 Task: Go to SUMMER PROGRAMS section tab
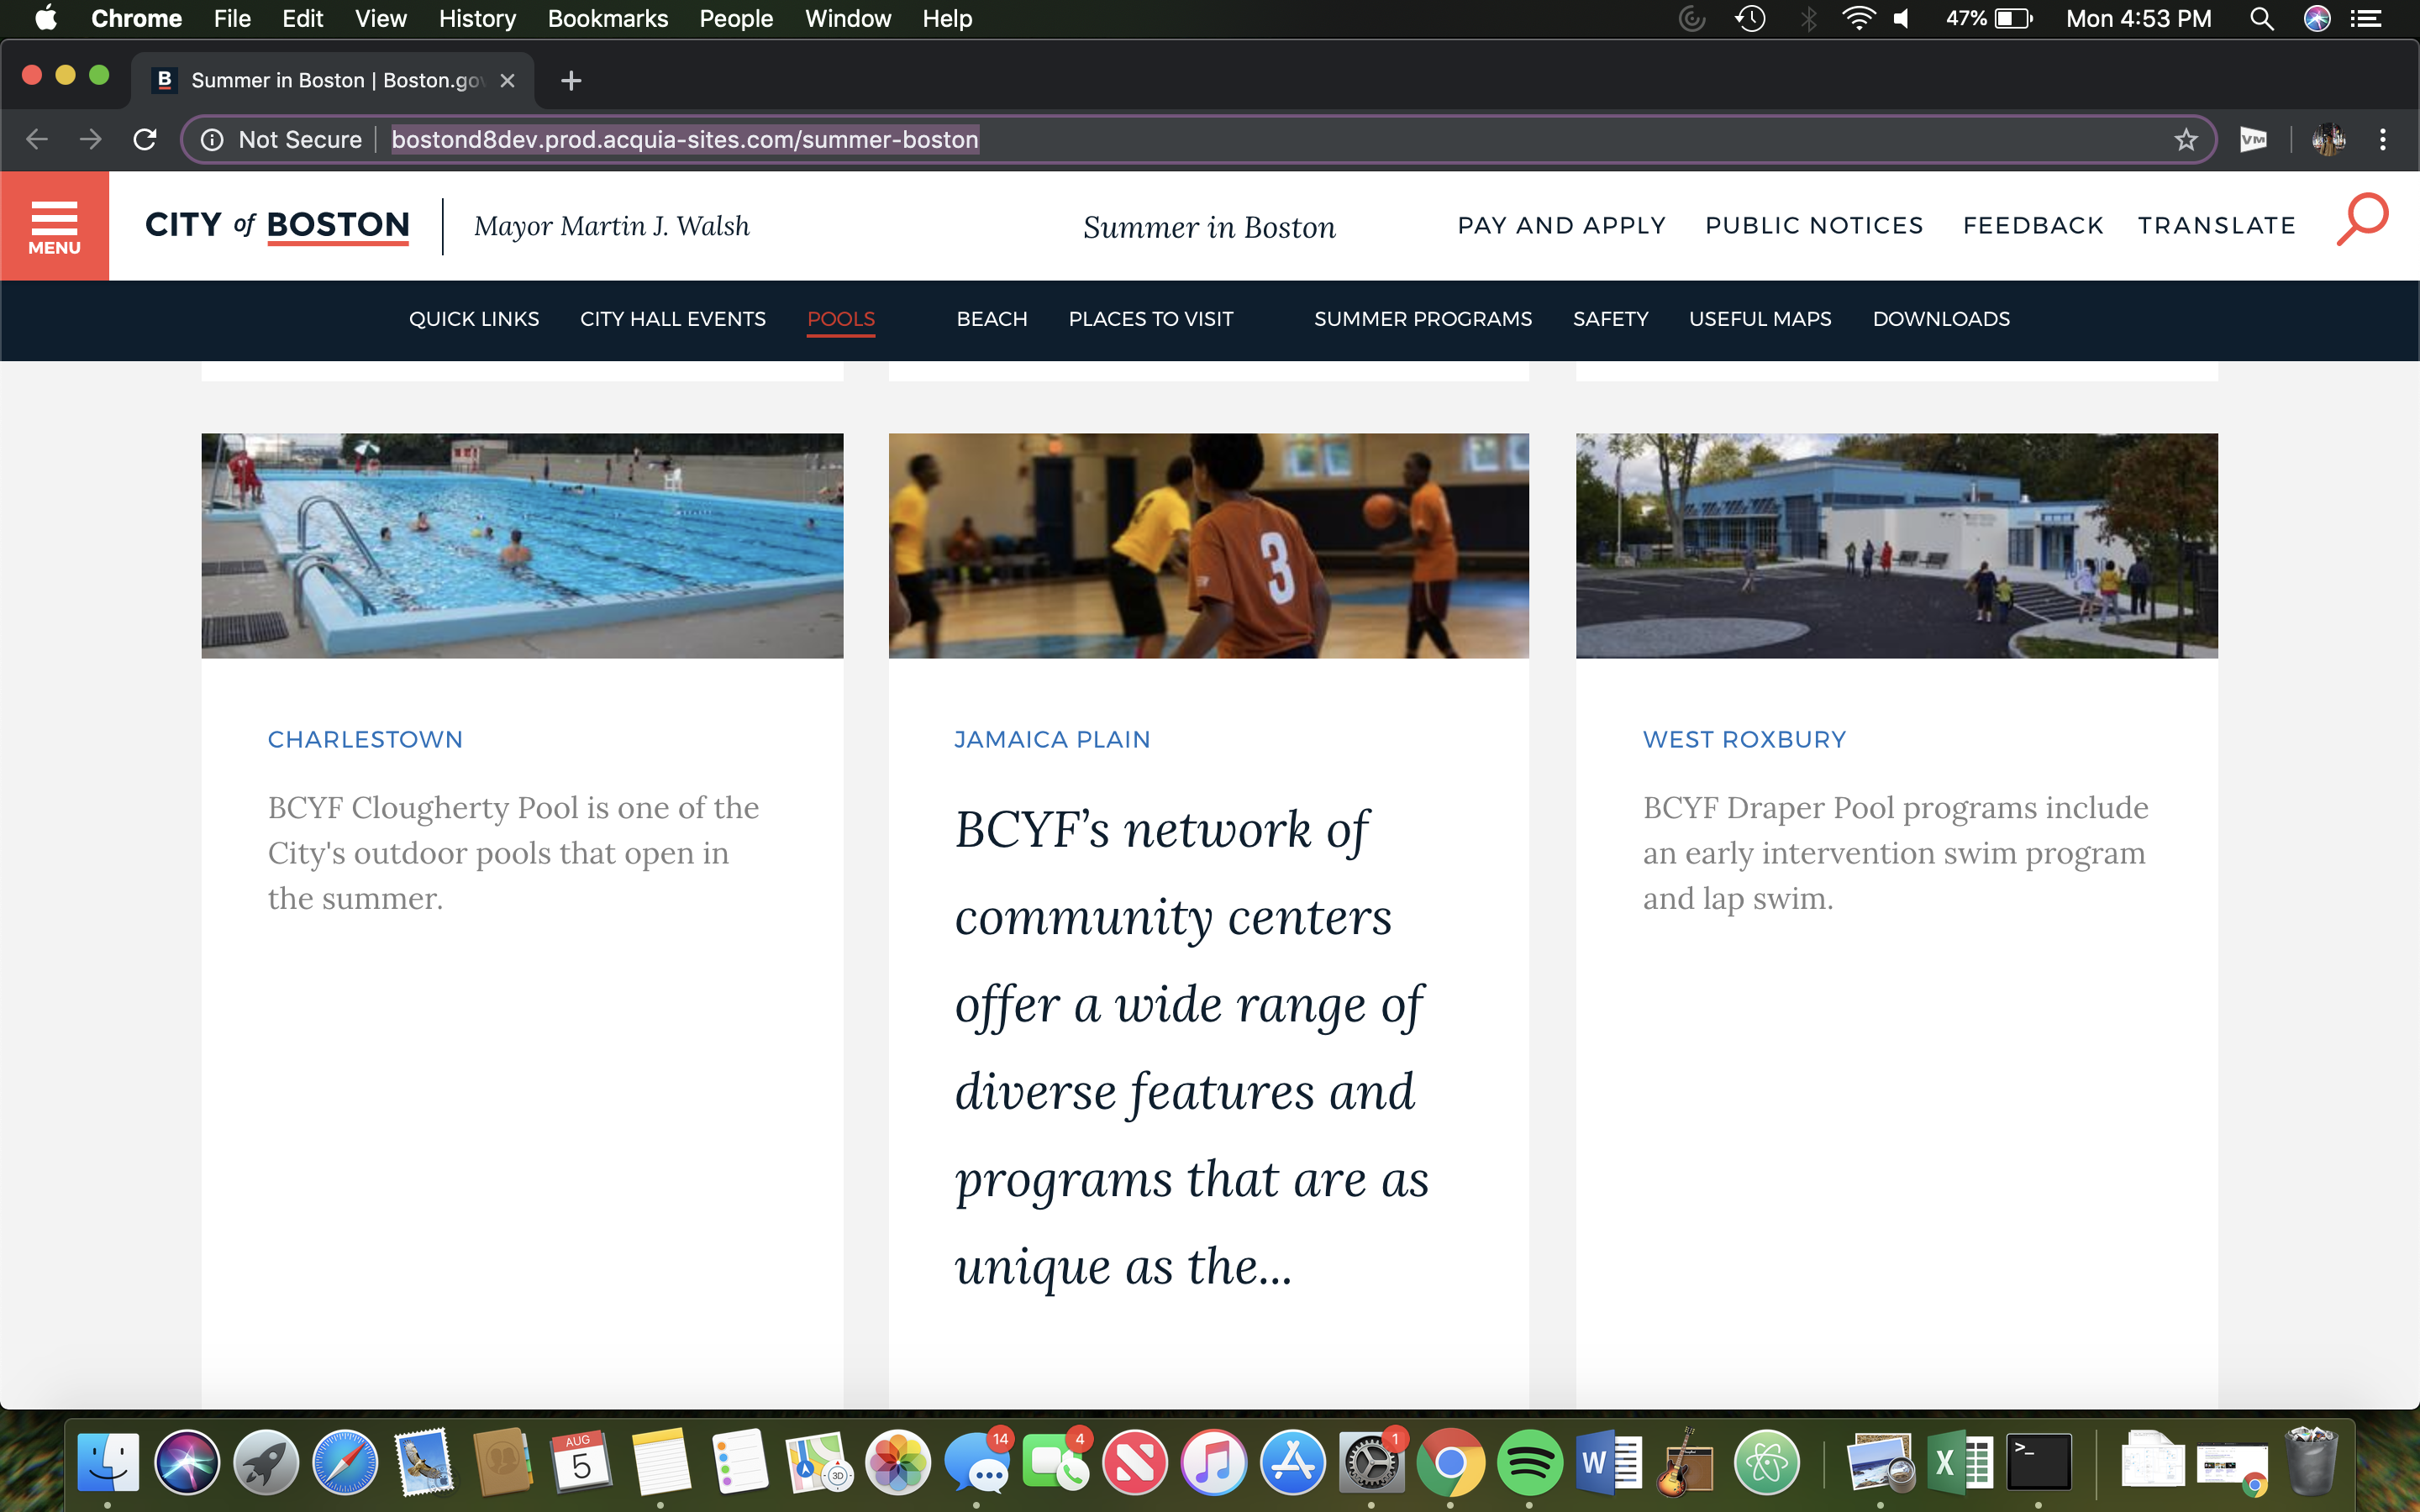(x=1422, y=319)
